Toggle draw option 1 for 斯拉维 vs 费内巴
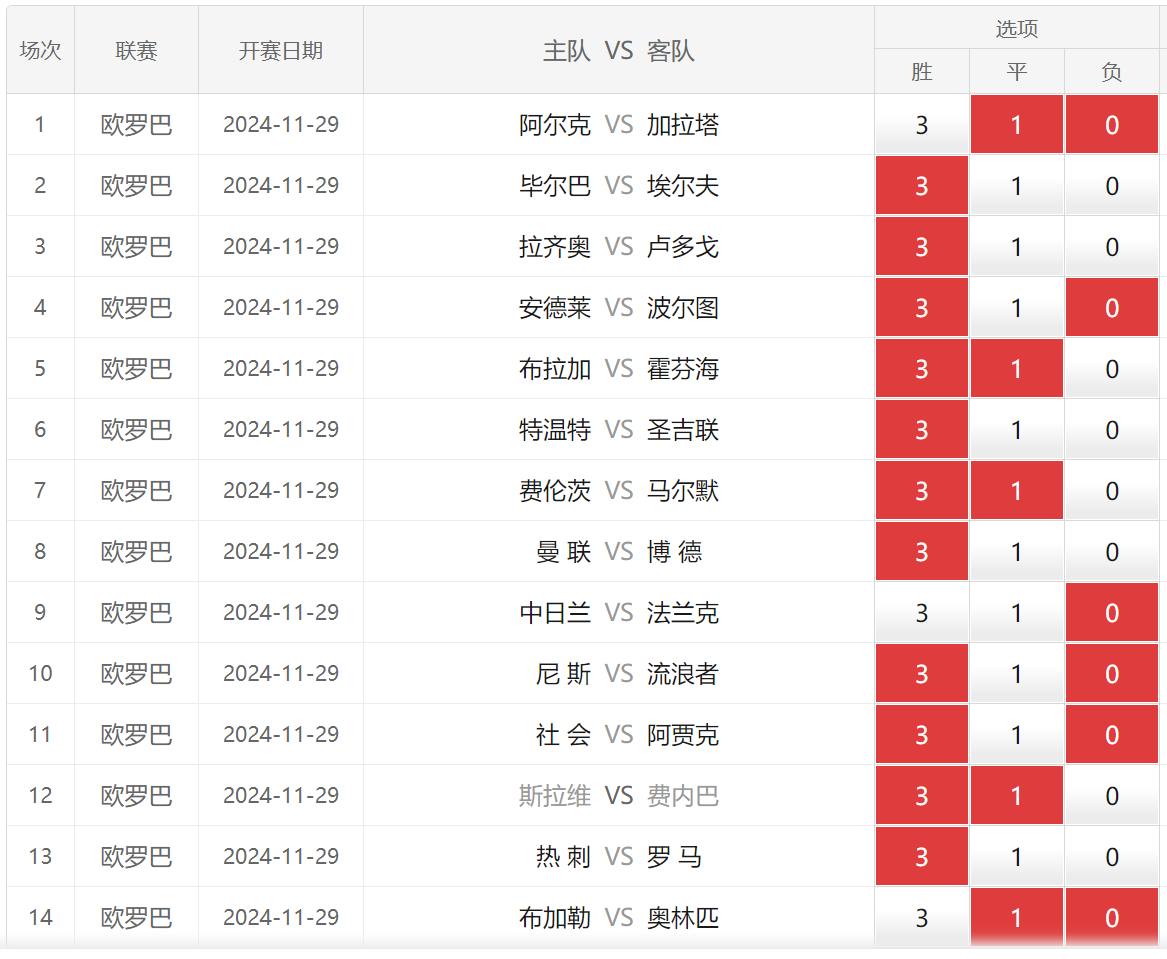The width and height of the screenshot is (1167, 959). (x=1016, y=796)
